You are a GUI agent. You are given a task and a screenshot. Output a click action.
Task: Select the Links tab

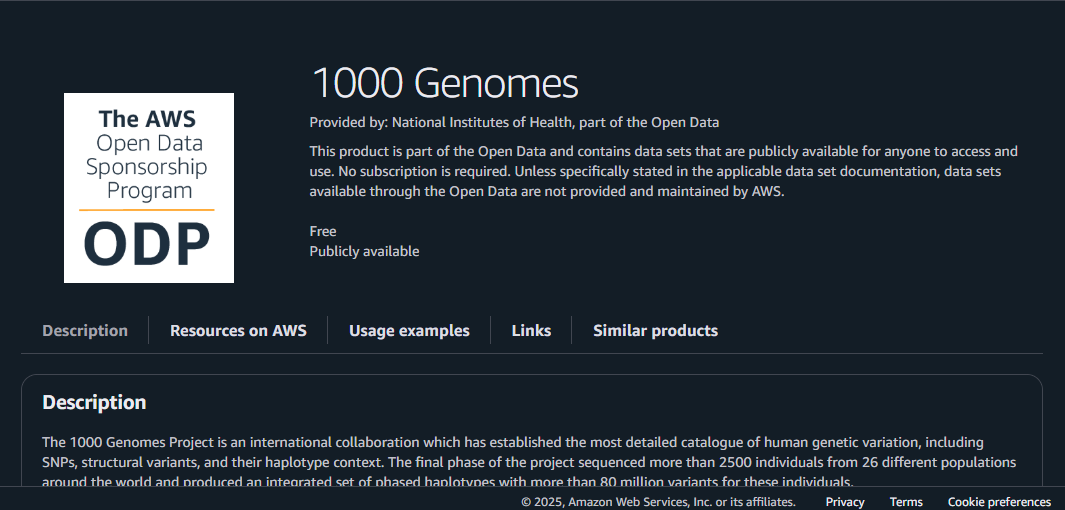(531, 331)
